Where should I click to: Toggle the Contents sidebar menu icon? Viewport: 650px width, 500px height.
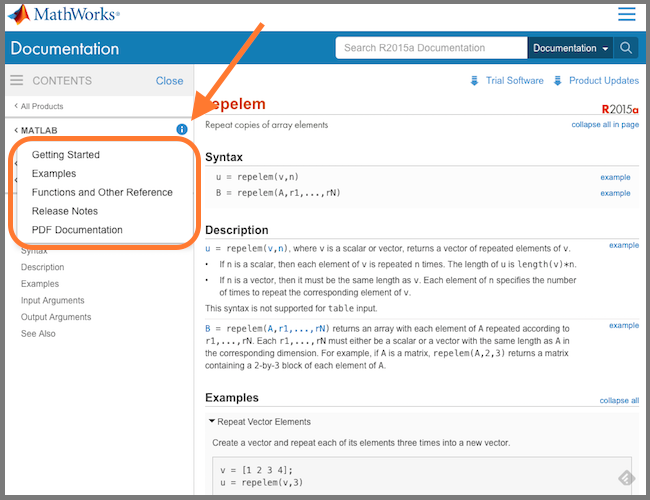pos(16,81)
